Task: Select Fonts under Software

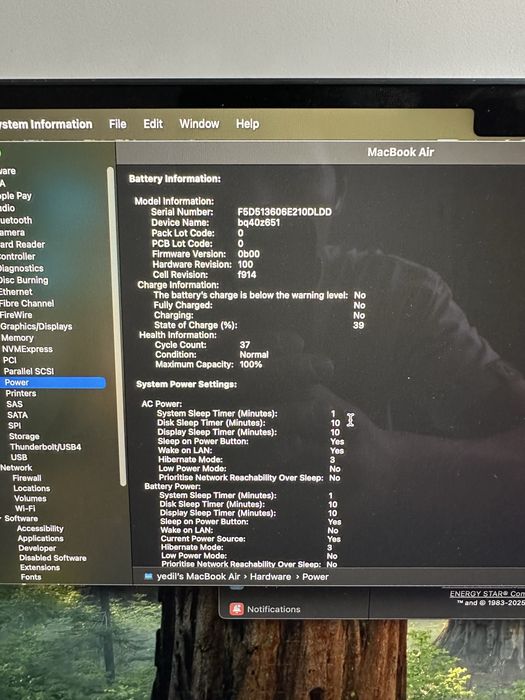Action: click(31, 577)
